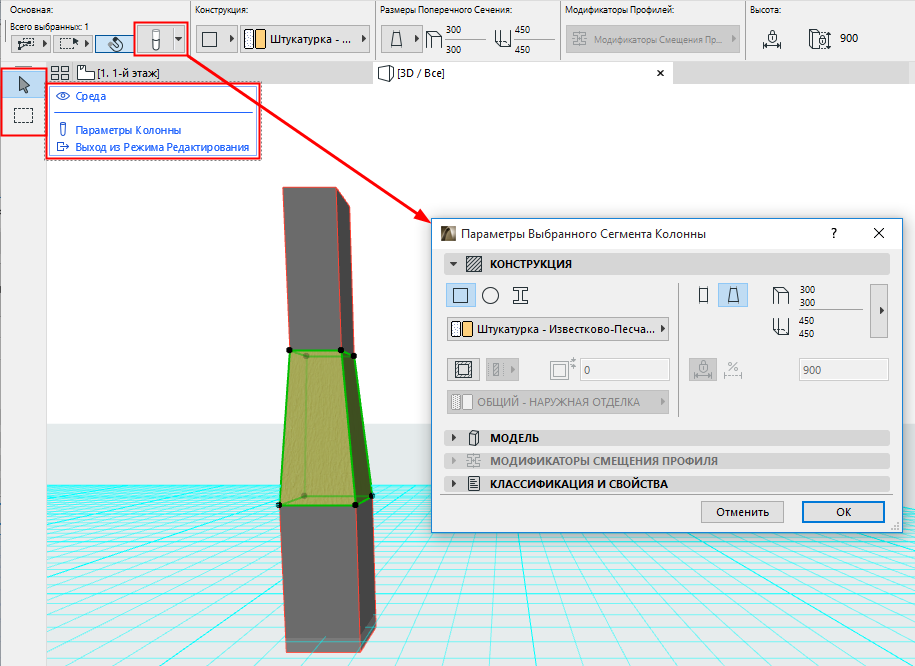
Task: Open rectangular structure type flyout in Info Box
Action: (x=216, y=40)
